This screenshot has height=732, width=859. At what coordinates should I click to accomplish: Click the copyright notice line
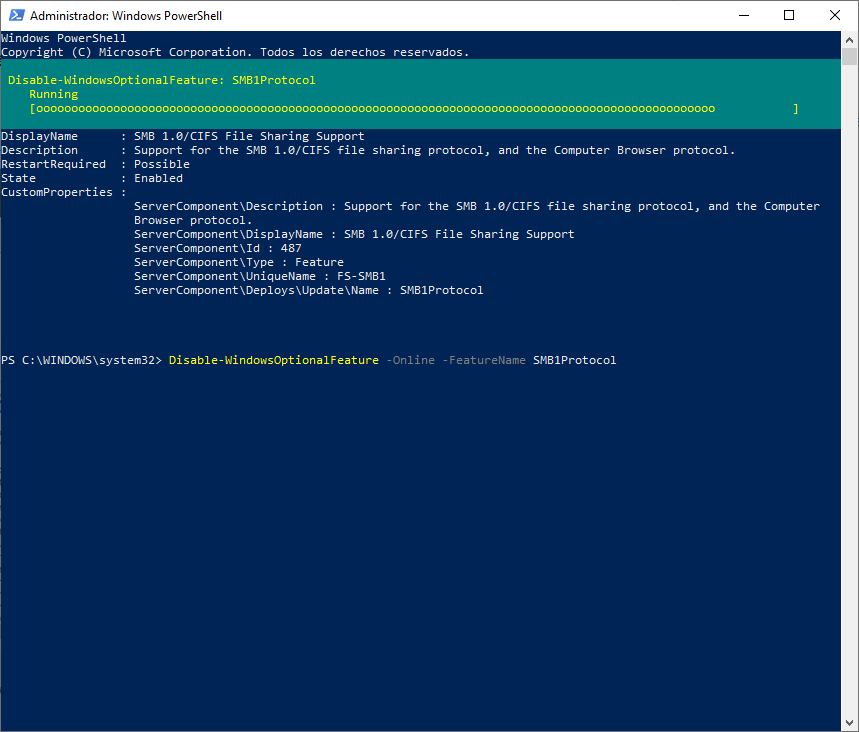pyautogui.click(x=235, y=51)
